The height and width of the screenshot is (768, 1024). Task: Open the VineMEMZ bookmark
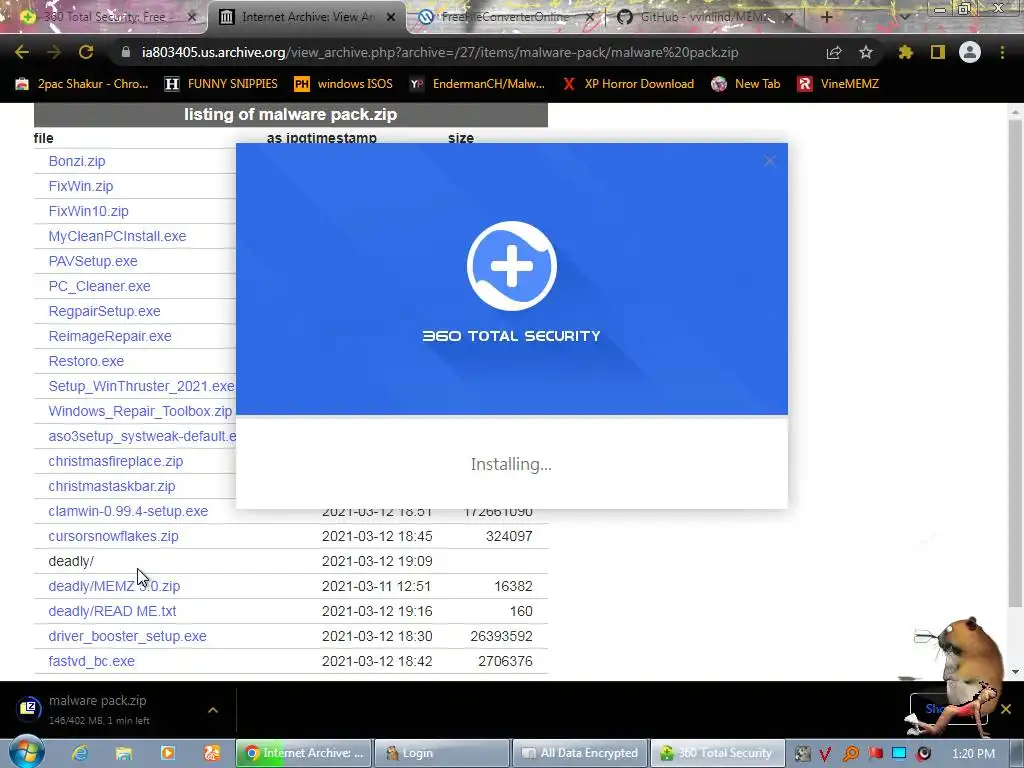click(839, 84)
